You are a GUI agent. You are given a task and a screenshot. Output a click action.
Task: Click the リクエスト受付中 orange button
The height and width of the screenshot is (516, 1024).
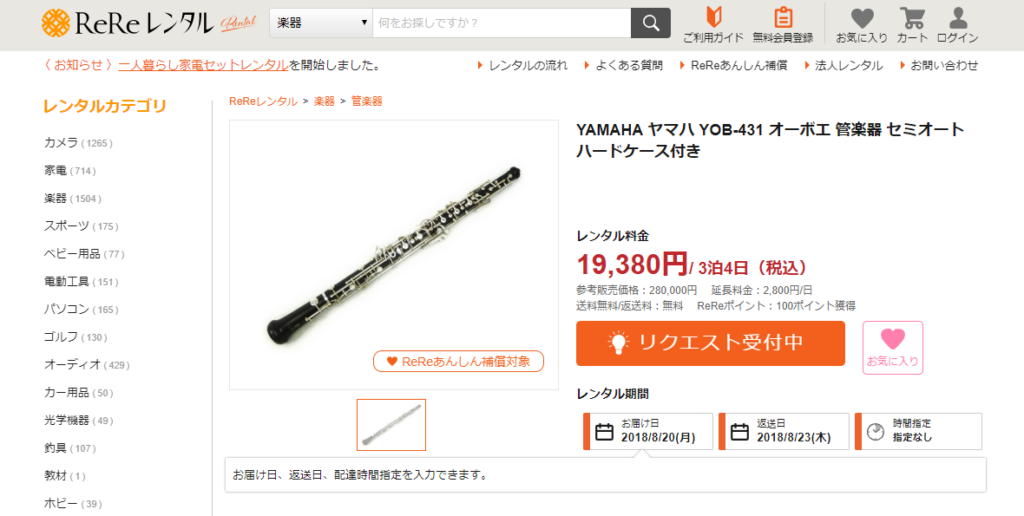point(711,343)
